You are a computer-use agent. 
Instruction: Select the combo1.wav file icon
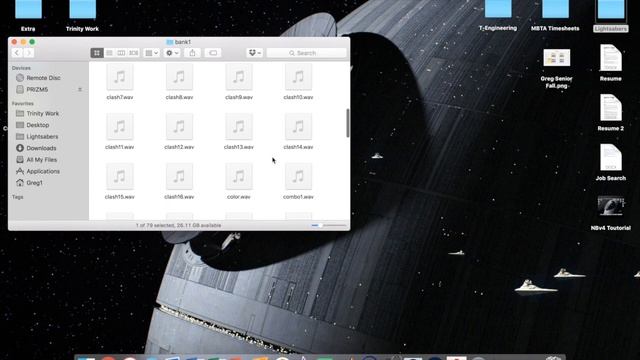tap(298, 177)
